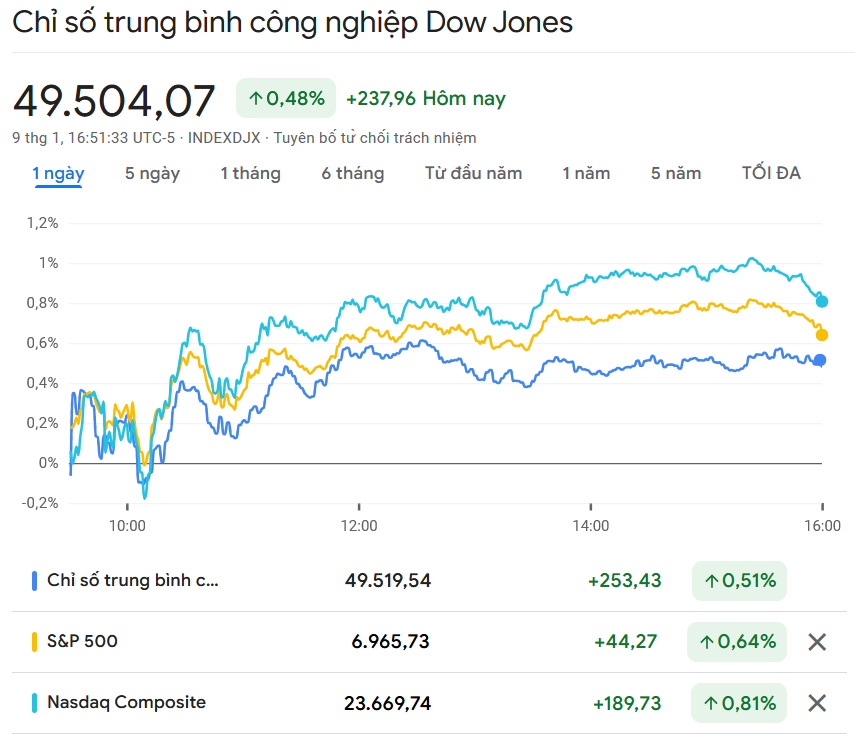This screenshot has width=855, height=735.
Task: Open the Nasdaq Composite row
Action: [126, 703]
